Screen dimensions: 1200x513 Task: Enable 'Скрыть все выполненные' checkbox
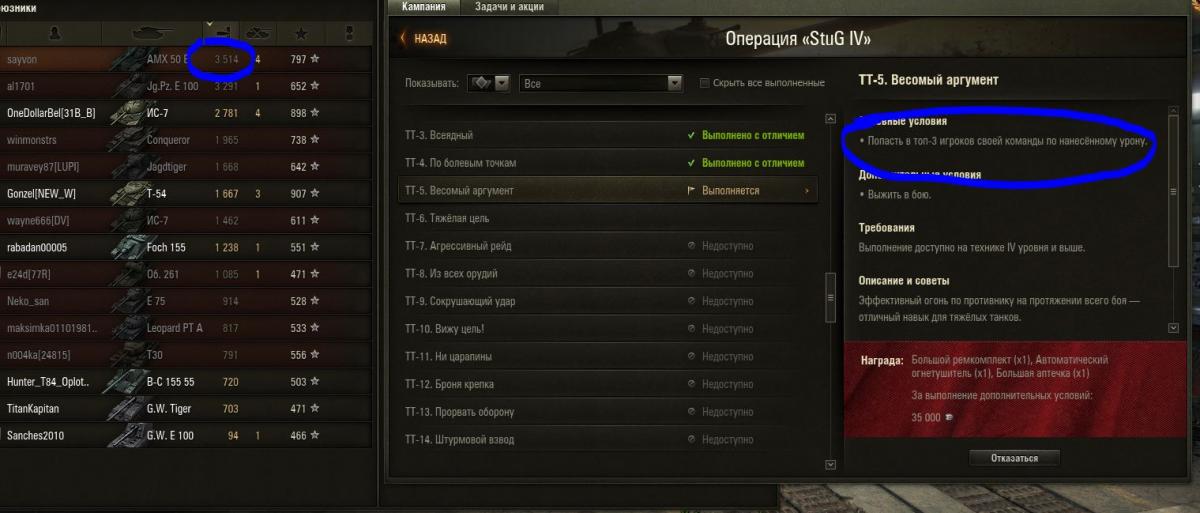[706, 83]
